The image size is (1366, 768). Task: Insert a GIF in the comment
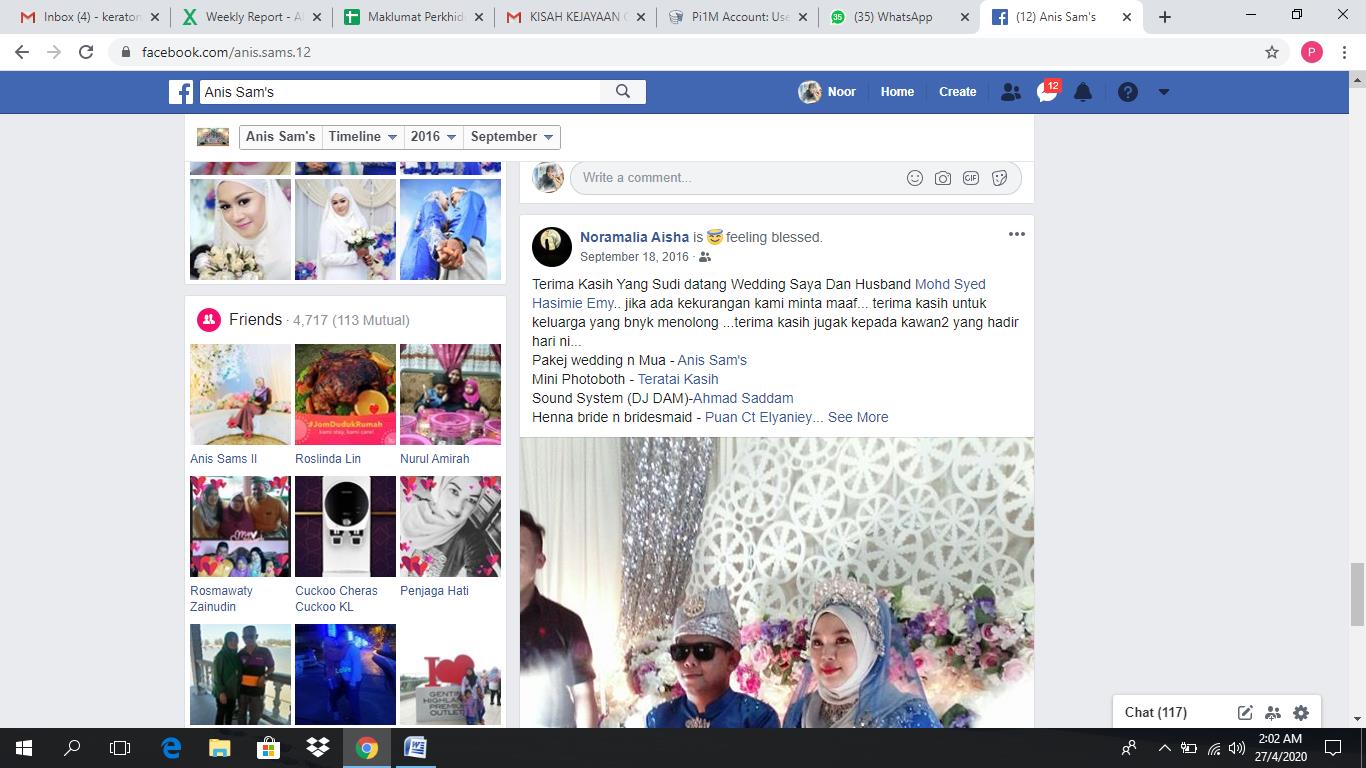coord(970,178)
